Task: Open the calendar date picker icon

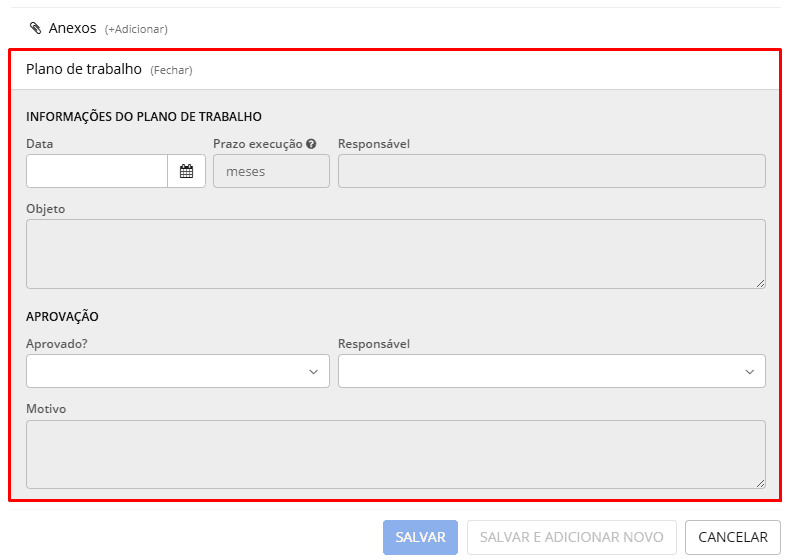Action: (x=186, y=171)
